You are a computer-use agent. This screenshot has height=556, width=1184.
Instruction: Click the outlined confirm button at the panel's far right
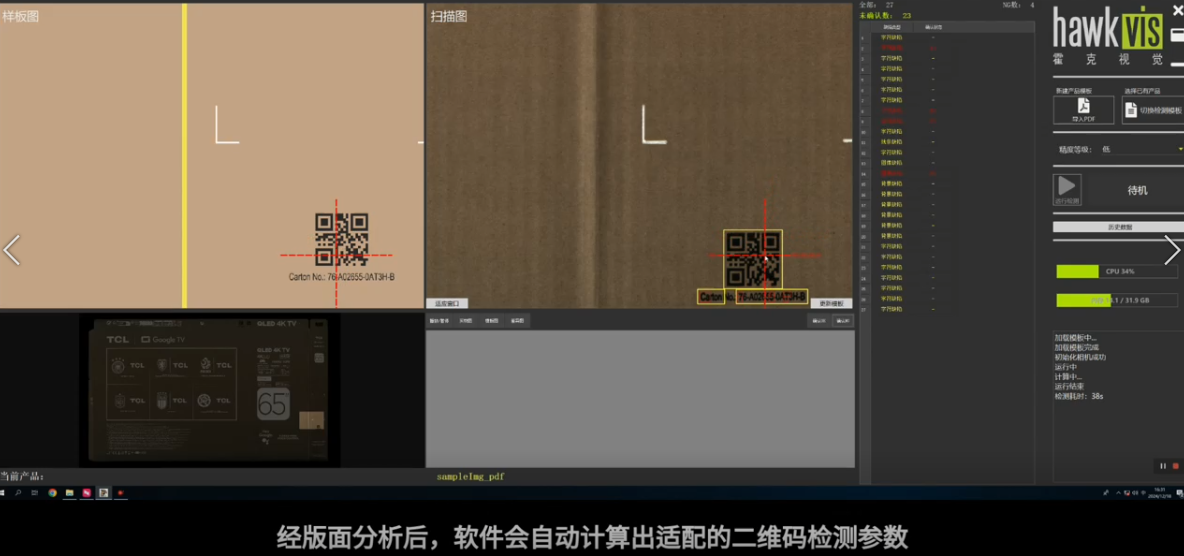(843, 320)
